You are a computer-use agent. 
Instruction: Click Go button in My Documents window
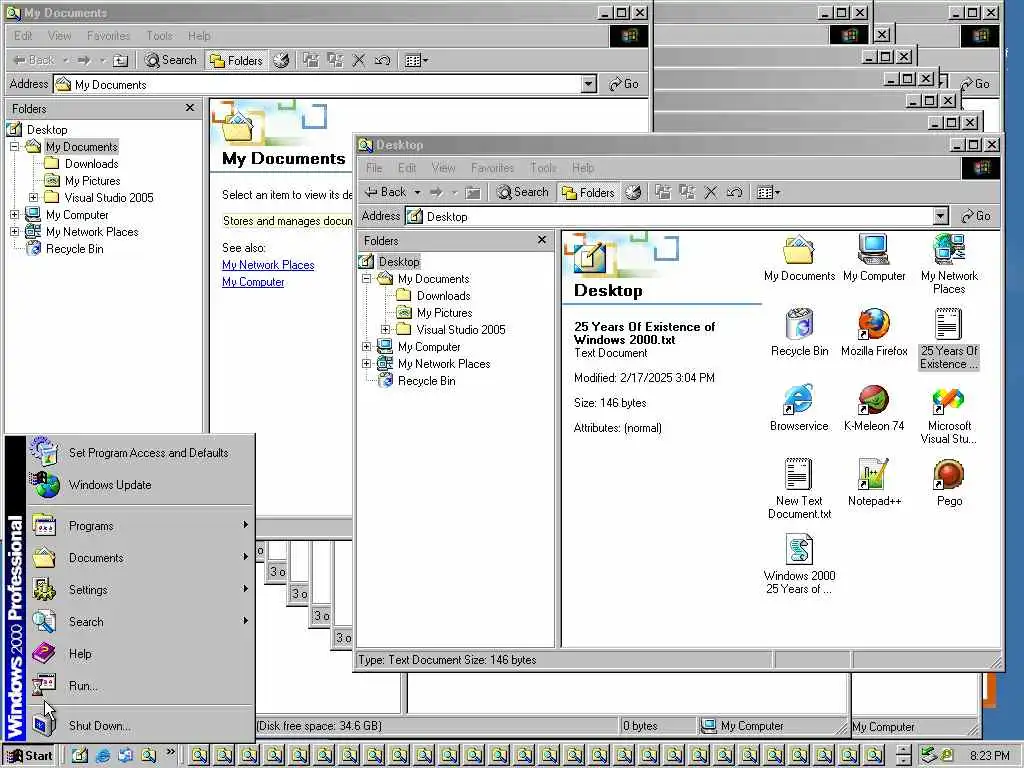[x=624, y=84]
